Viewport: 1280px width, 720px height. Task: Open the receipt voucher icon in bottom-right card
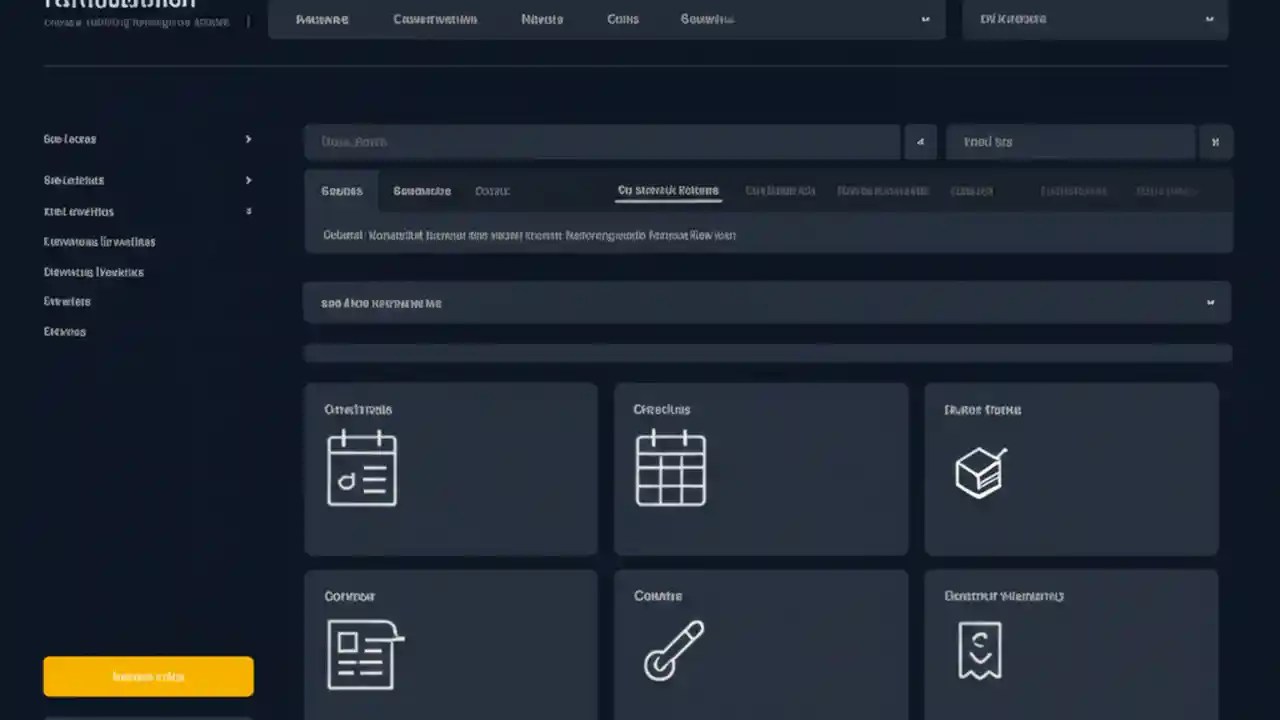[979, 650]
